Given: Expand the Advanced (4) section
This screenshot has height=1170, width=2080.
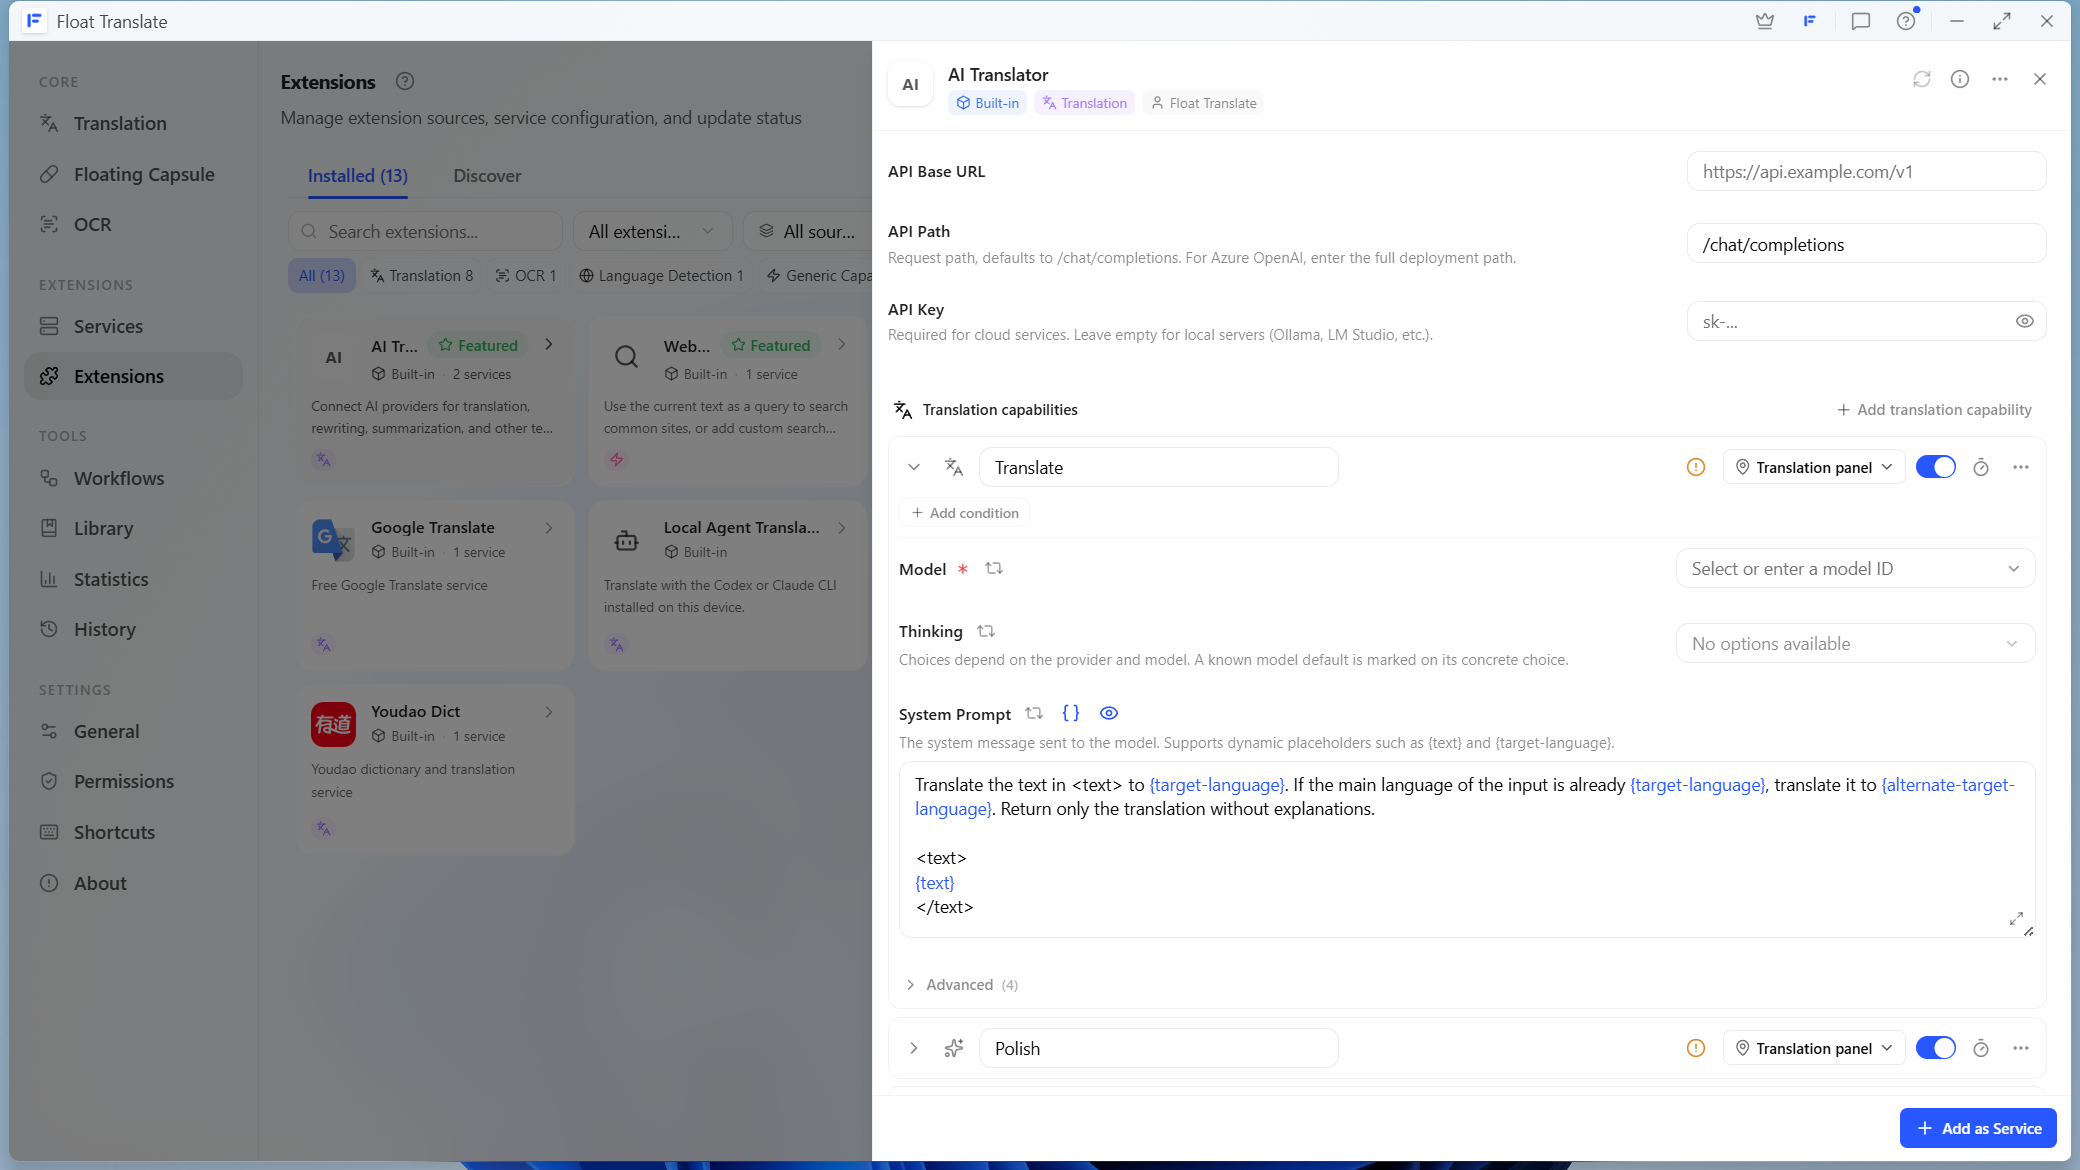Looking at the screenshot, I should [x=961, y=985].
